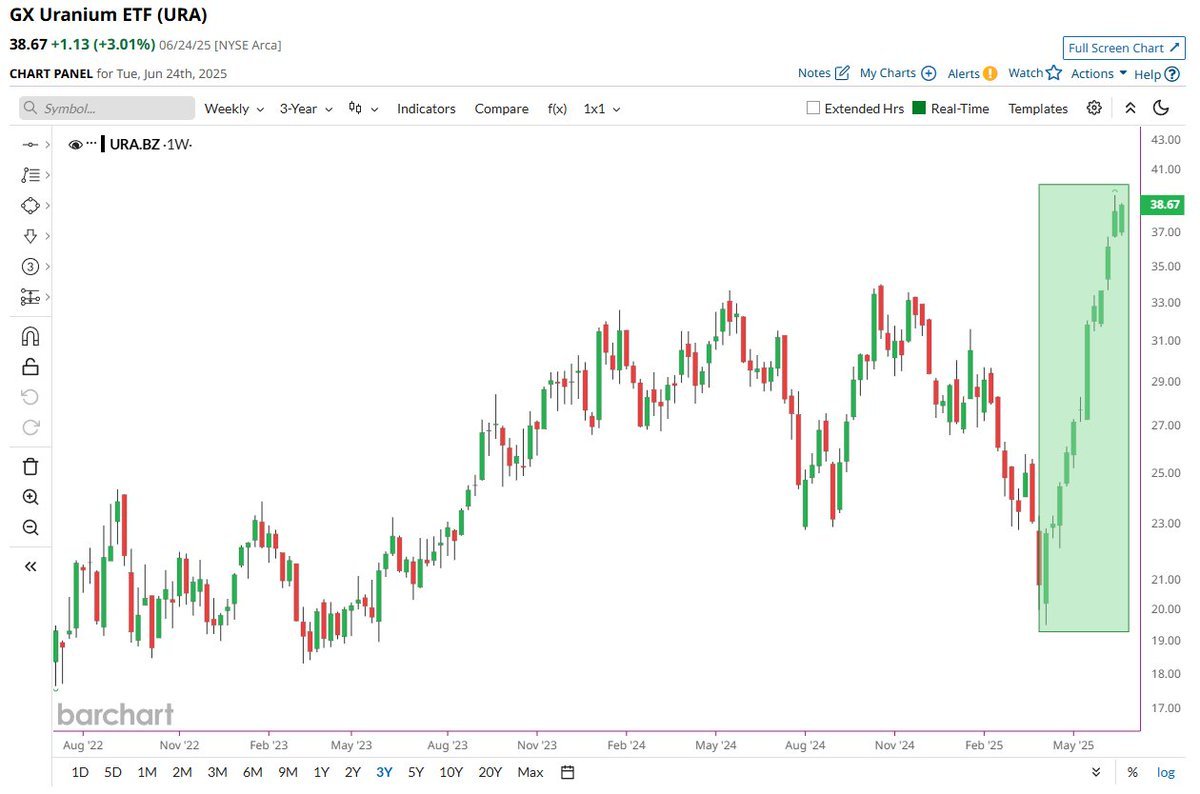Select the 10Y time range
The image size is (1200, 794).
pyautogui.click(x=450, y=772)
